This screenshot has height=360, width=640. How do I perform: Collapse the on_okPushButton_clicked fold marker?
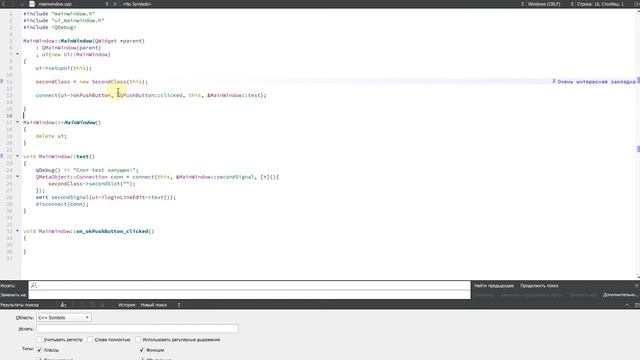(18, 231)
